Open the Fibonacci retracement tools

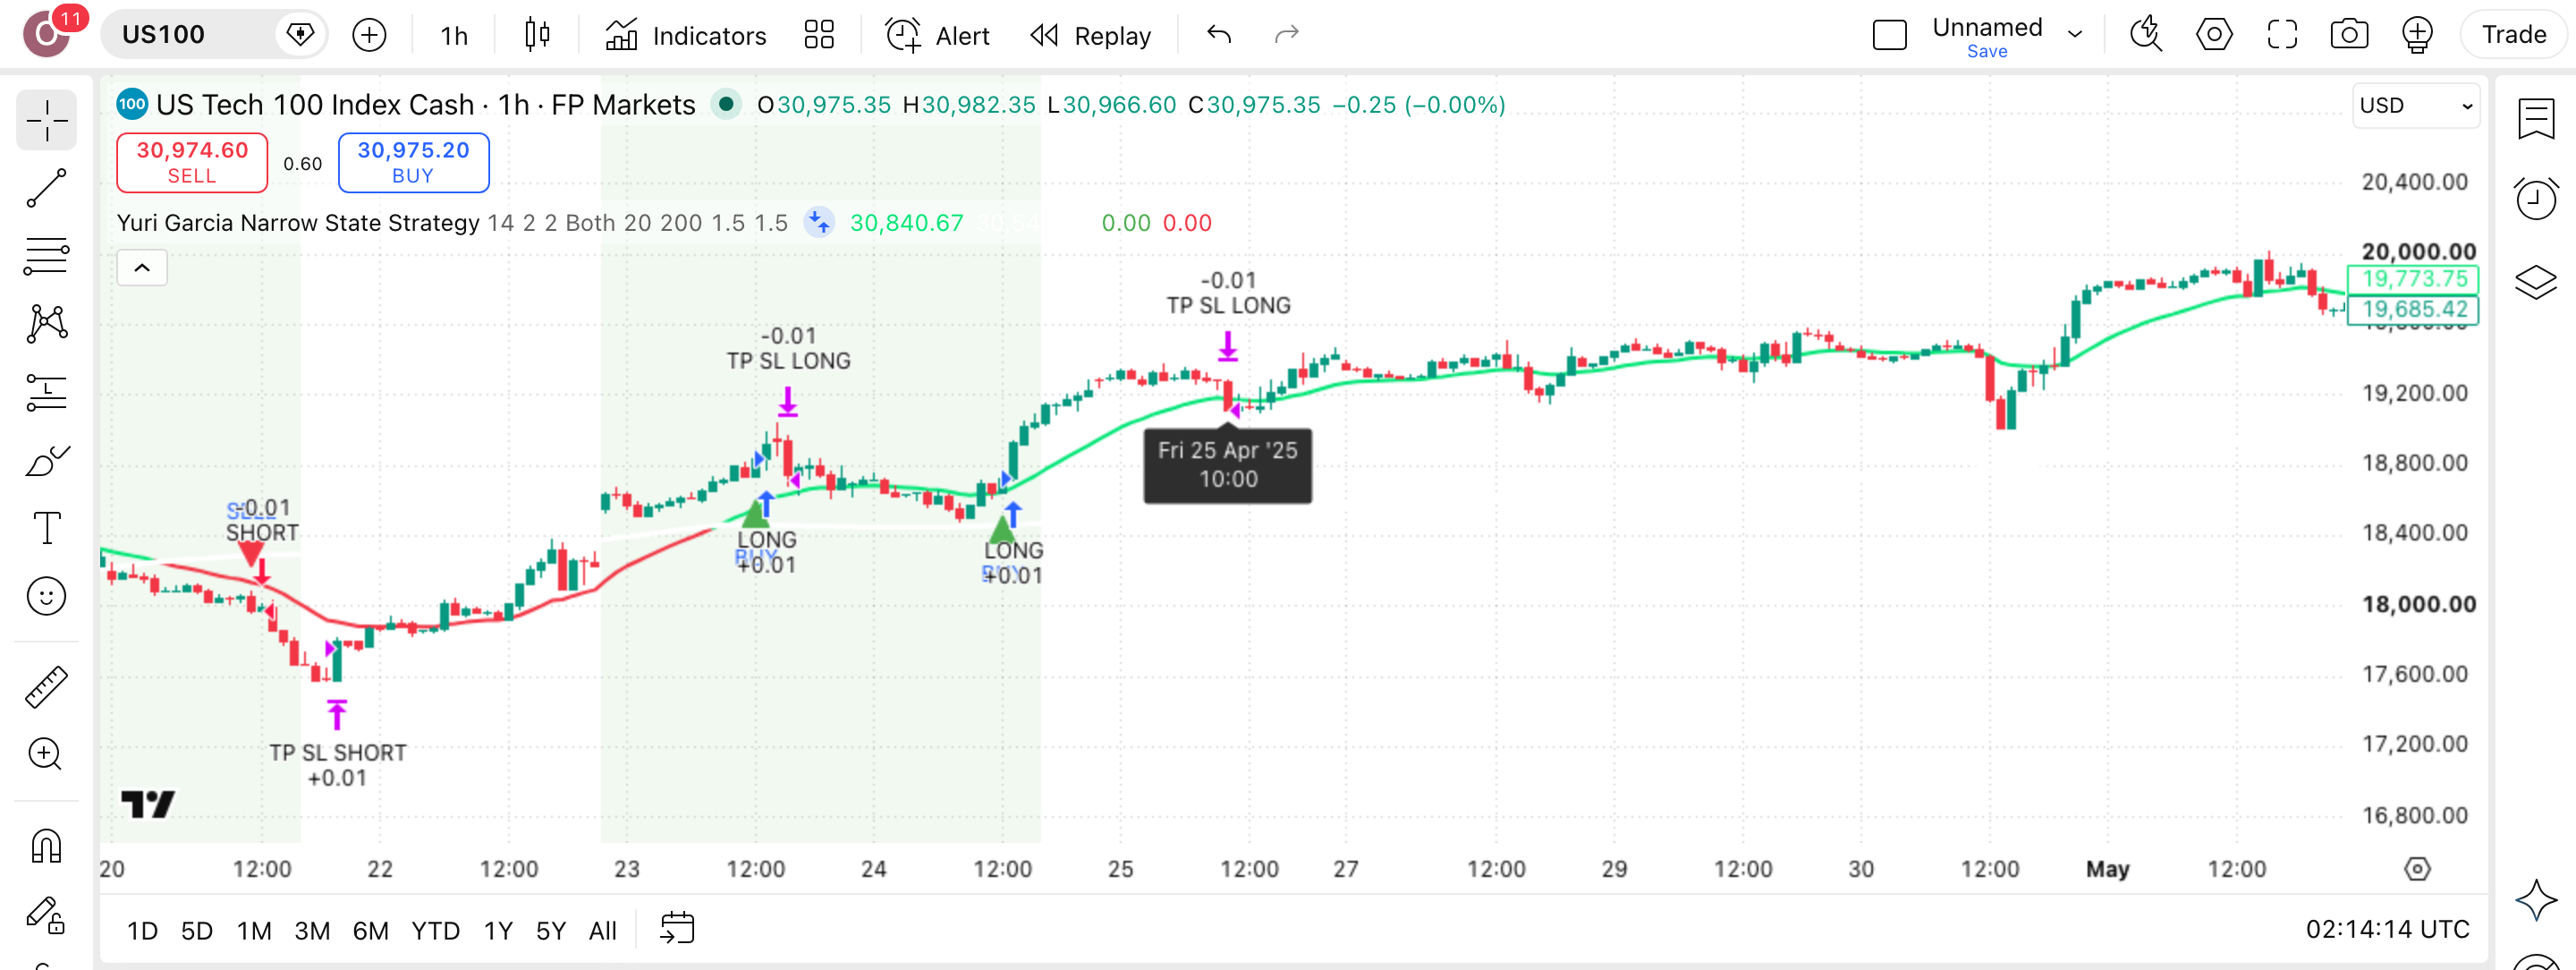[x=46, y=256]
